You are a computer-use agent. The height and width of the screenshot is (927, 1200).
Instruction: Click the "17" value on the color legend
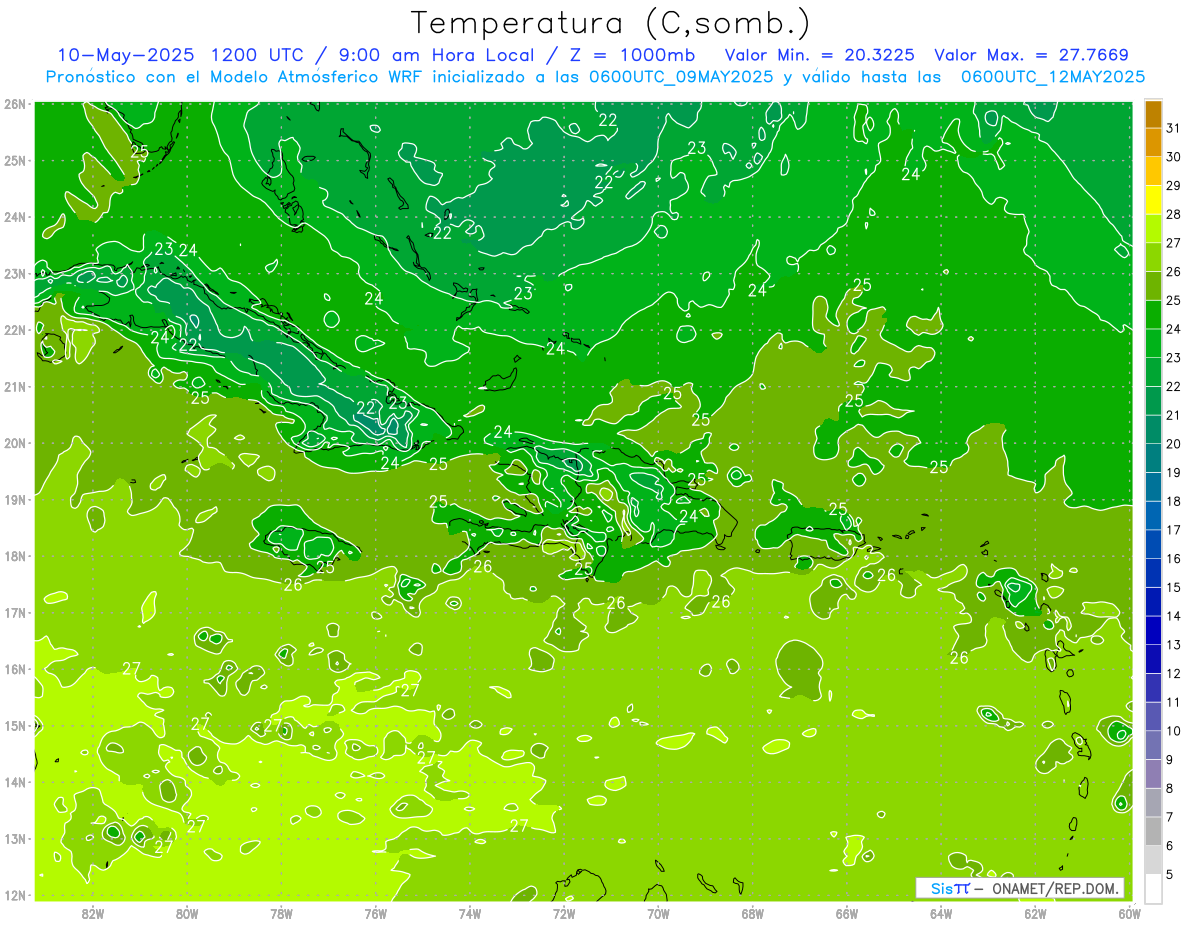(x=1173, y=530)
